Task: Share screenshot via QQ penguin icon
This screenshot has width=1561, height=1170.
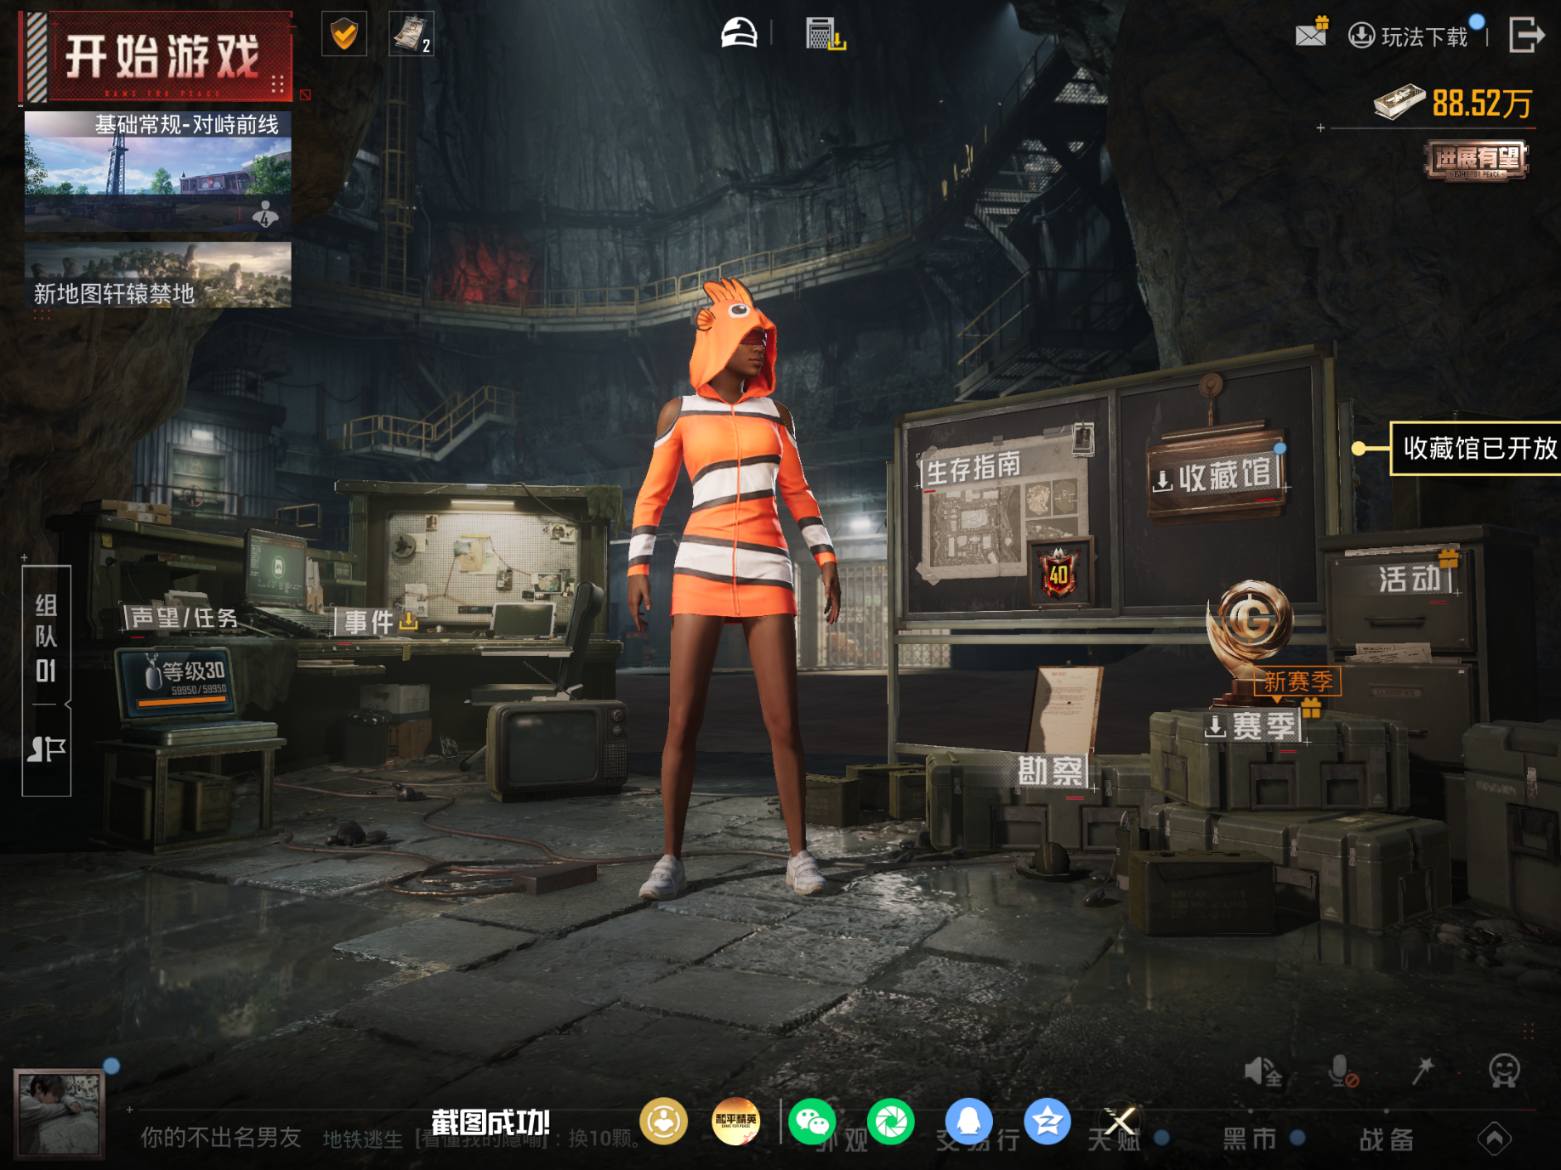Action: pyautogui.click(x=968, y=1121)
